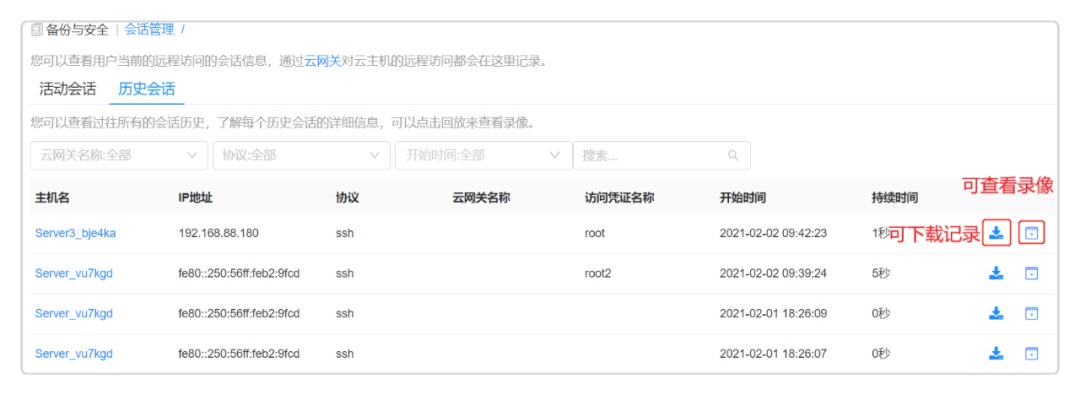View recording for Server3_bje4ka session
The image size is (1080, 395).
click(1031, 233)
